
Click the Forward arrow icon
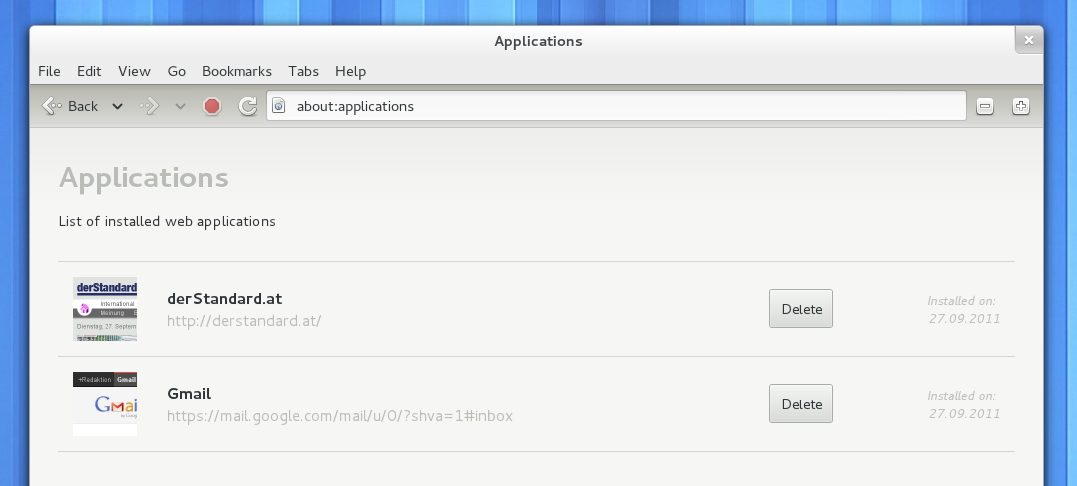(x=150, y=106)
